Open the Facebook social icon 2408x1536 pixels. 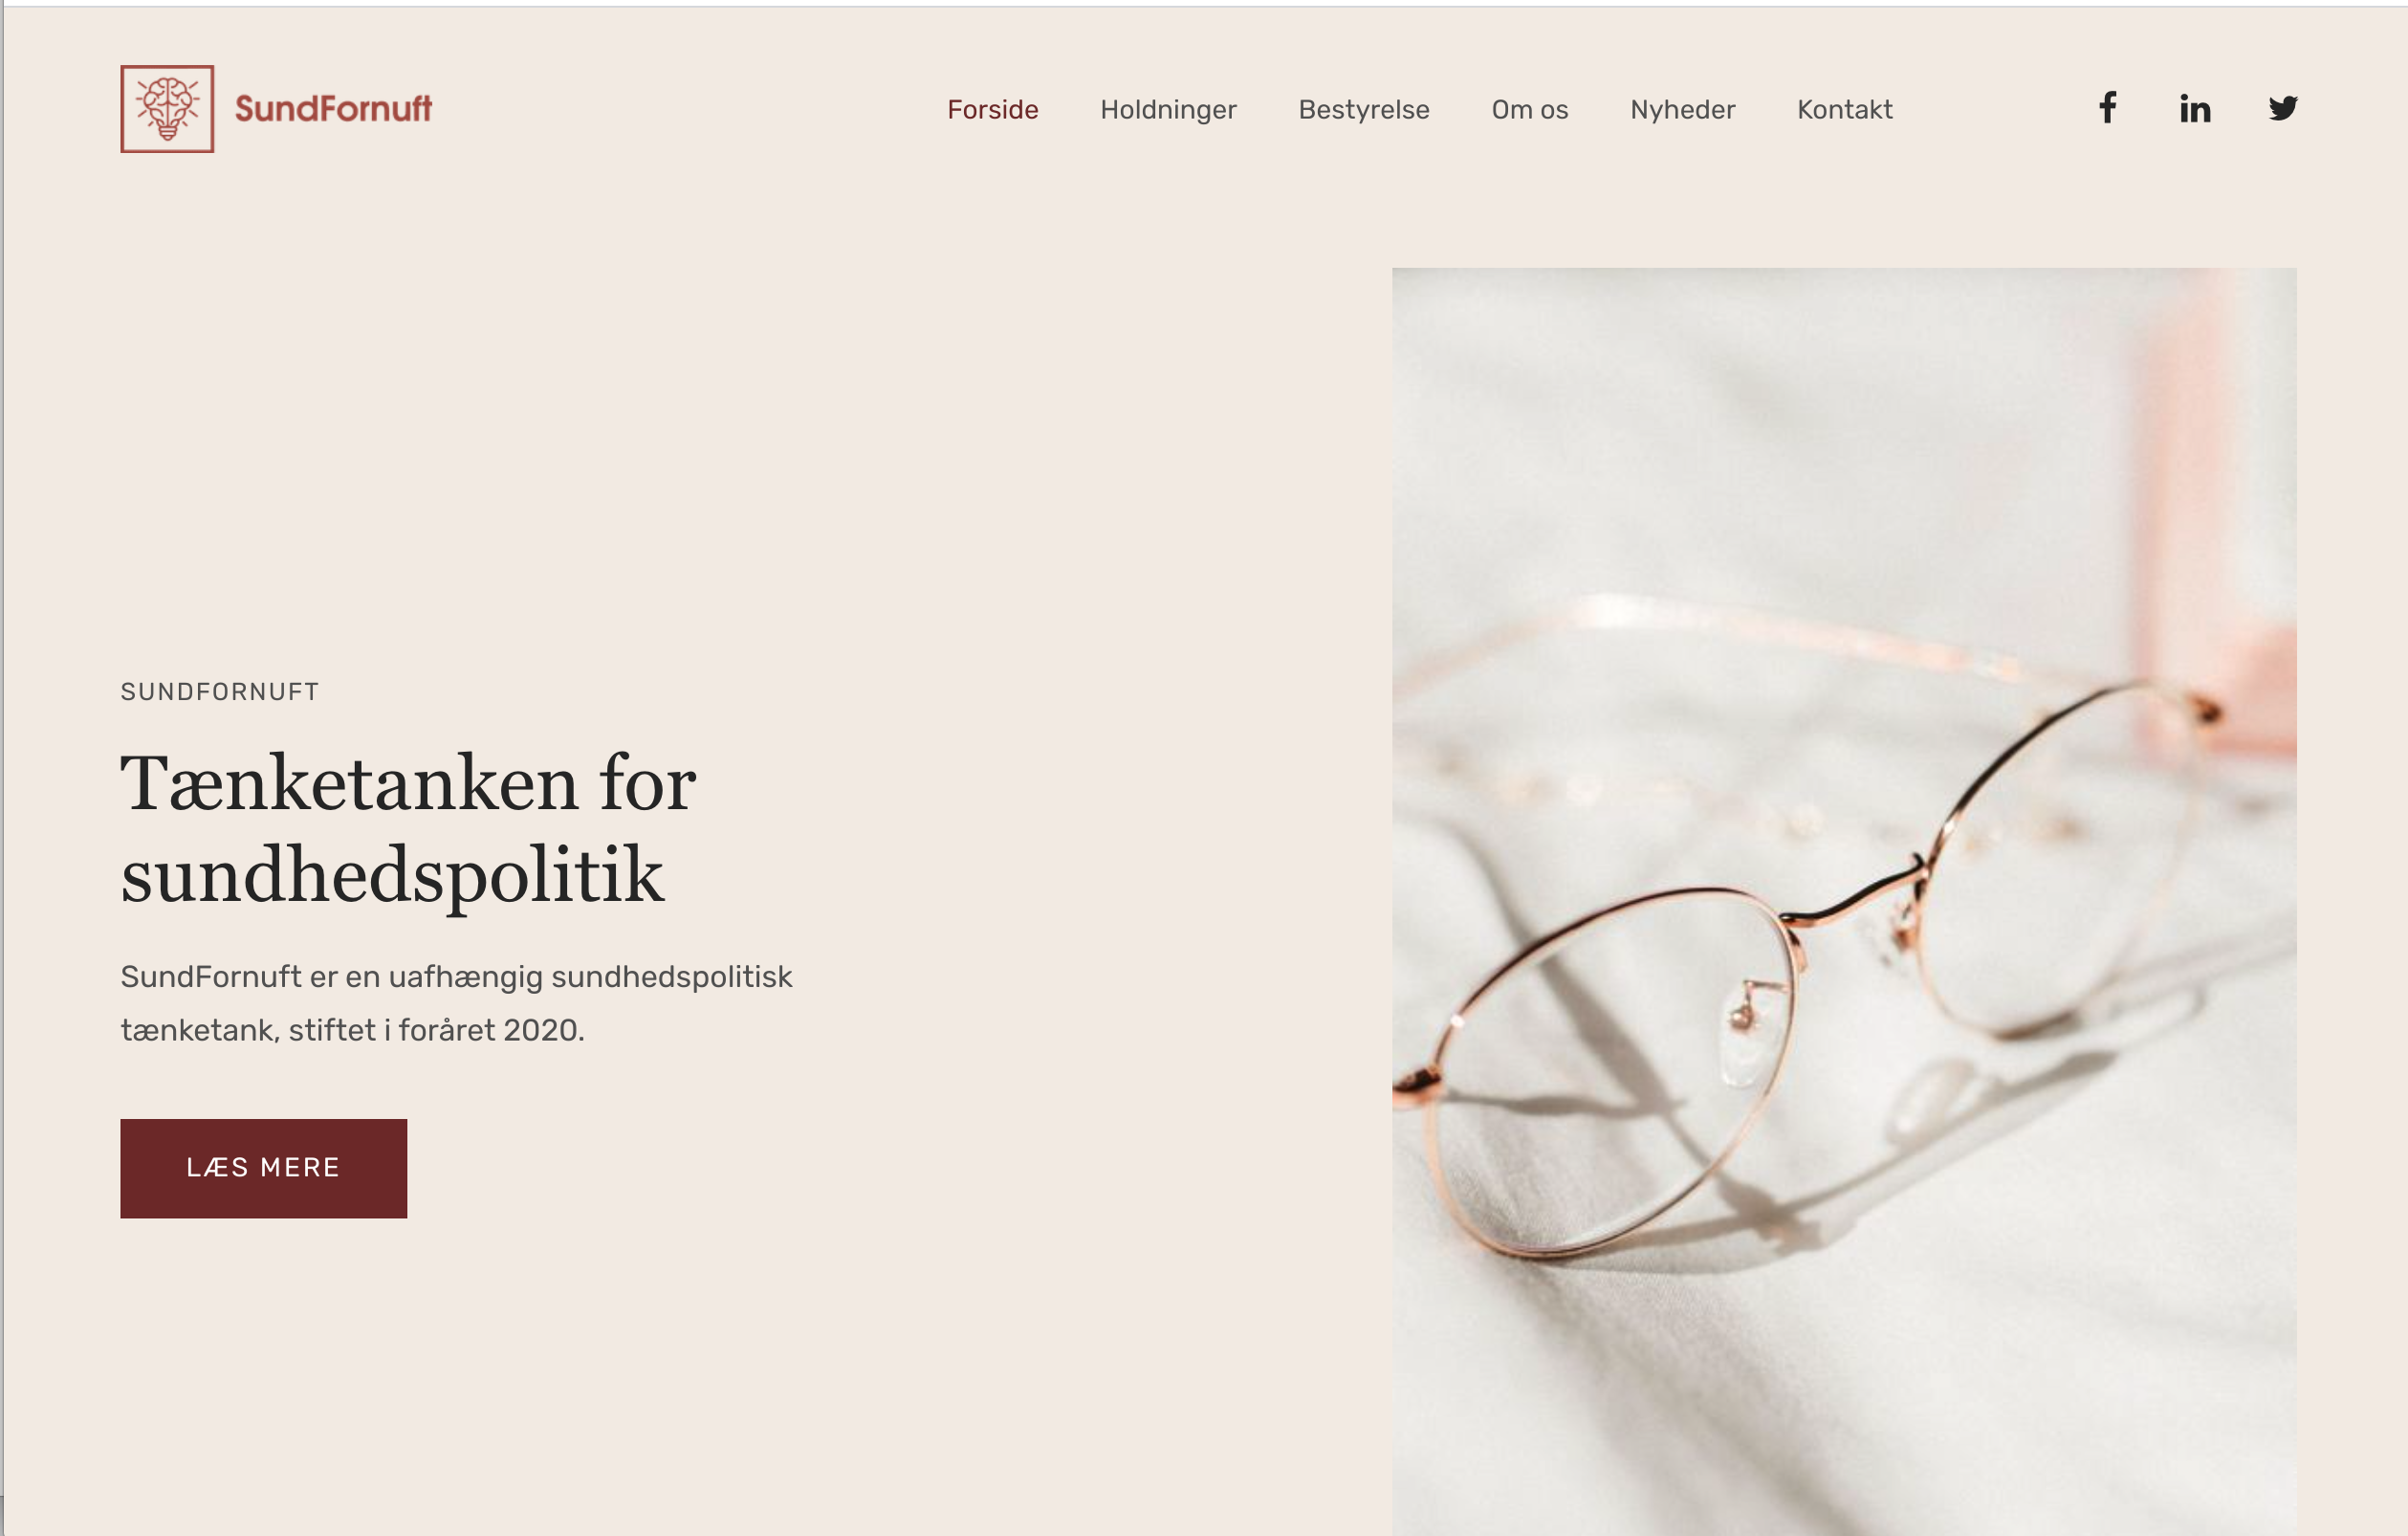pos(2107,108)
